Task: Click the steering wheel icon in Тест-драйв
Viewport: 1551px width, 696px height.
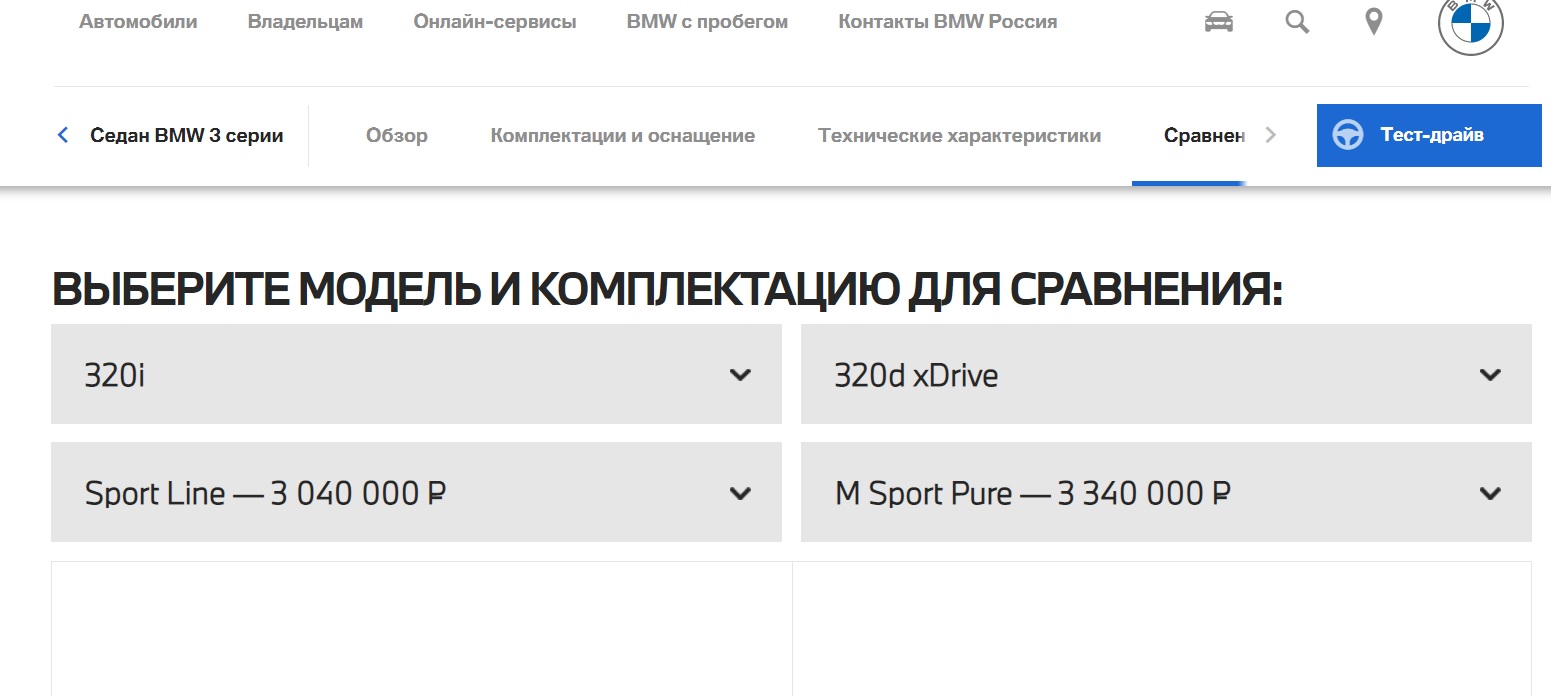Action: pos(1348,135)
